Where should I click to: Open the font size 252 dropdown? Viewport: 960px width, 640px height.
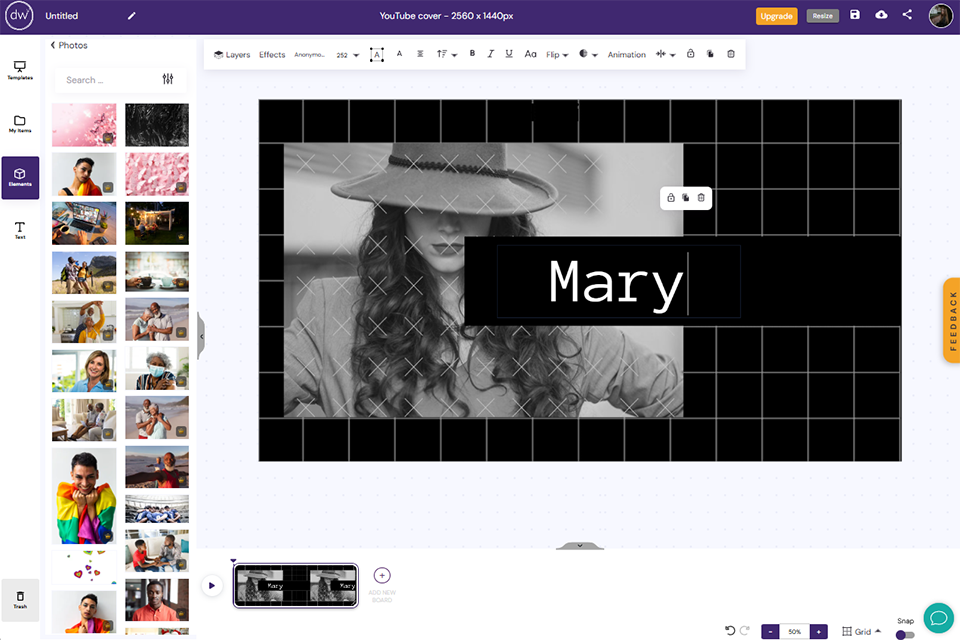point(347,55)
